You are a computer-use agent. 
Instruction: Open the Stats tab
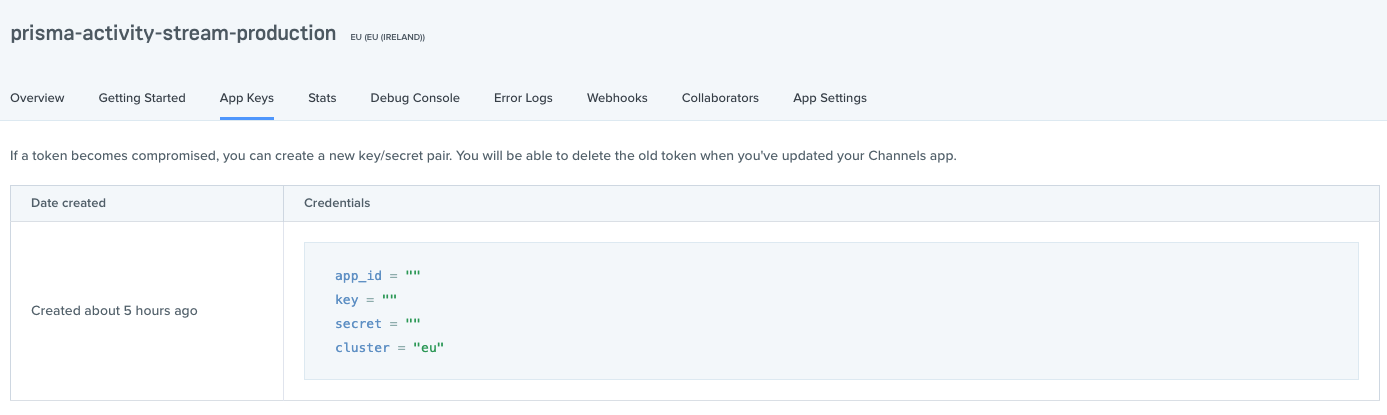(x=322, y=98)
